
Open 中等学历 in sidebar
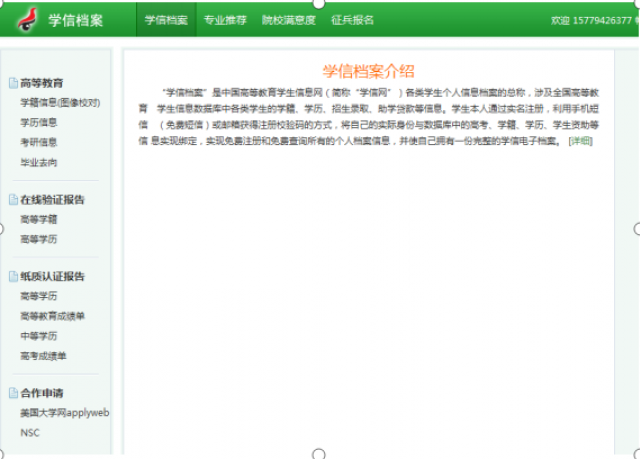(39, 336)
